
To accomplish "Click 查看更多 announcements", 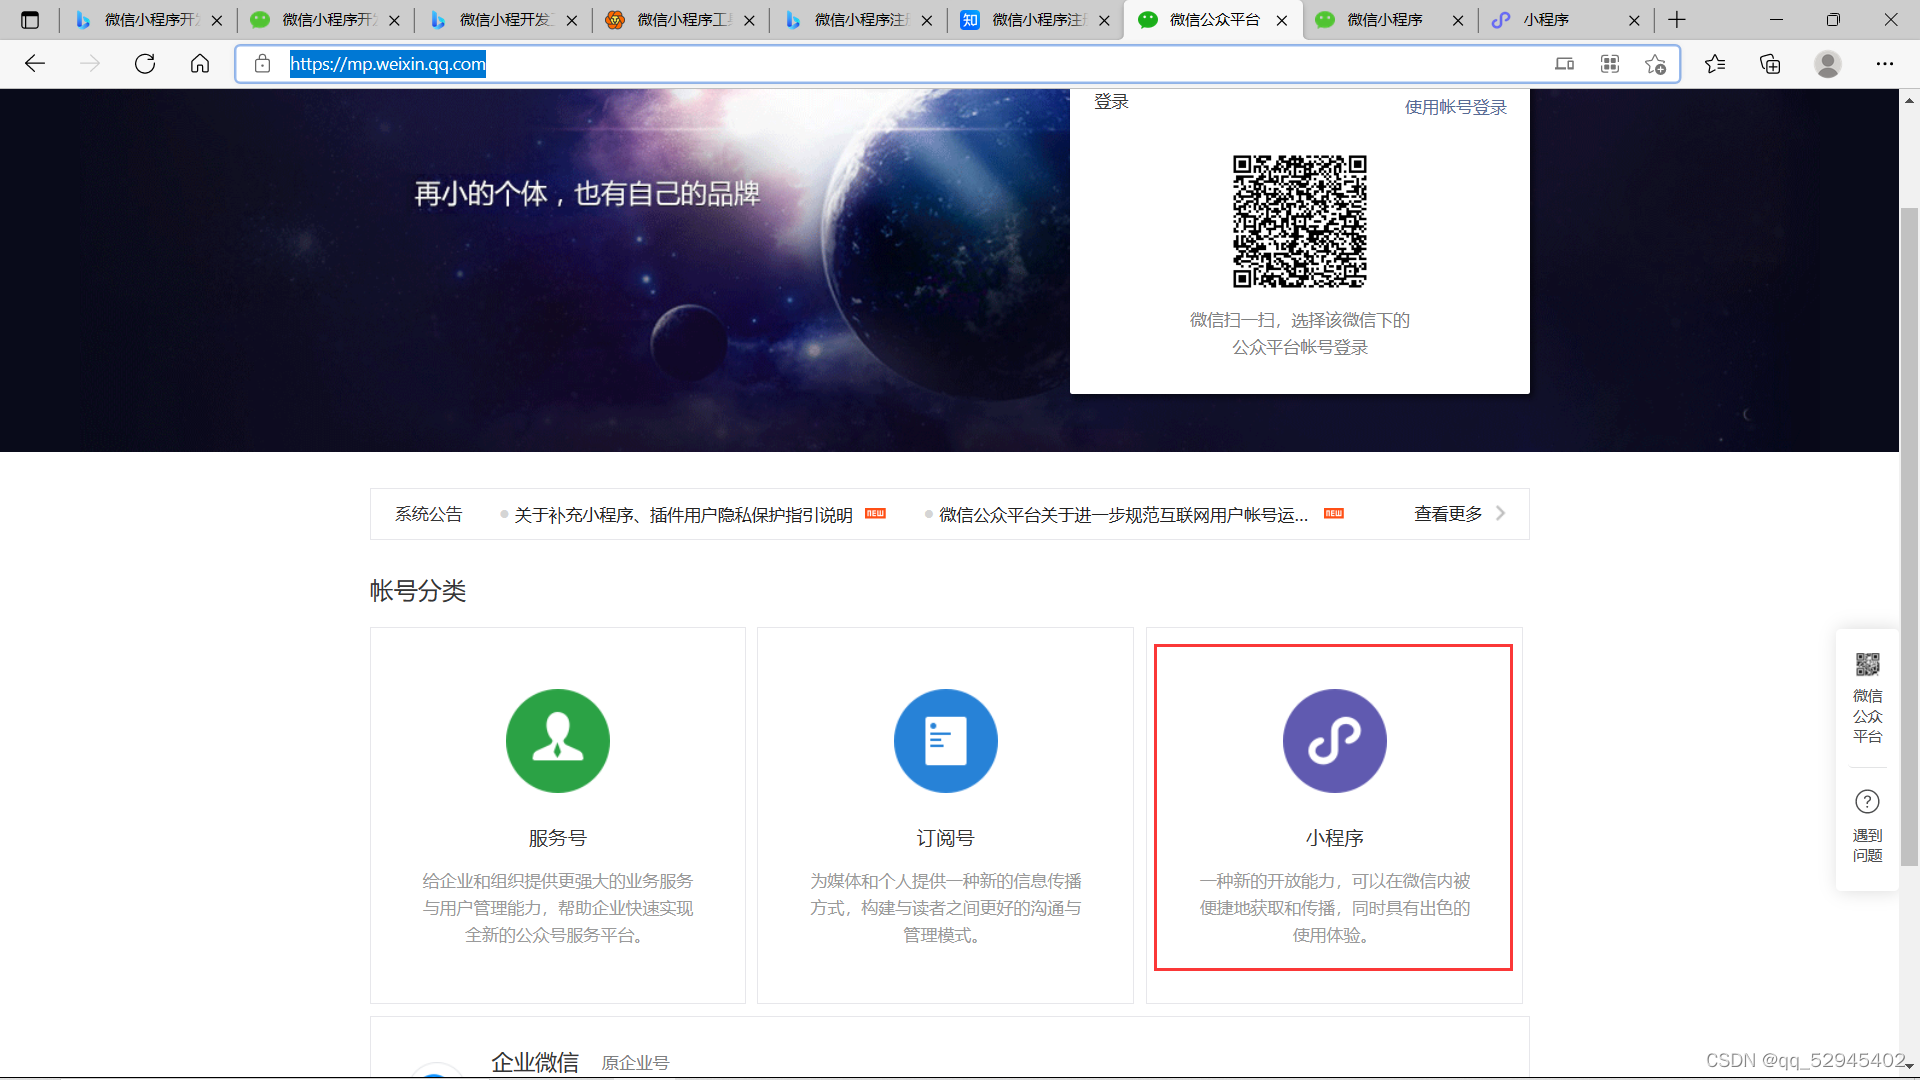I will pos(1448,514).
